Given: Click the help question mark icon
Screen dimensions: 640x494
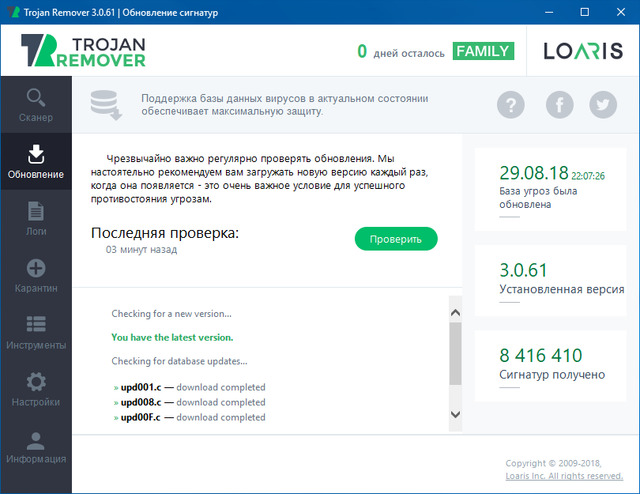Looking at the screenshot, I should pos(511,104).
